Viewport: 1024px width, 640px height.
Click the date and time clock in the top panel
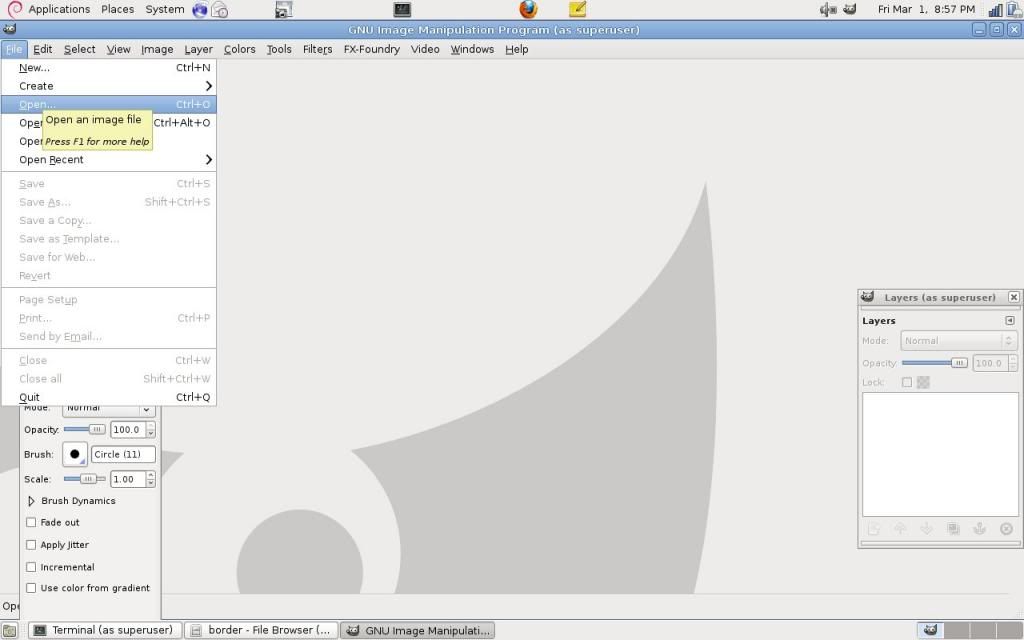[926, 9]
